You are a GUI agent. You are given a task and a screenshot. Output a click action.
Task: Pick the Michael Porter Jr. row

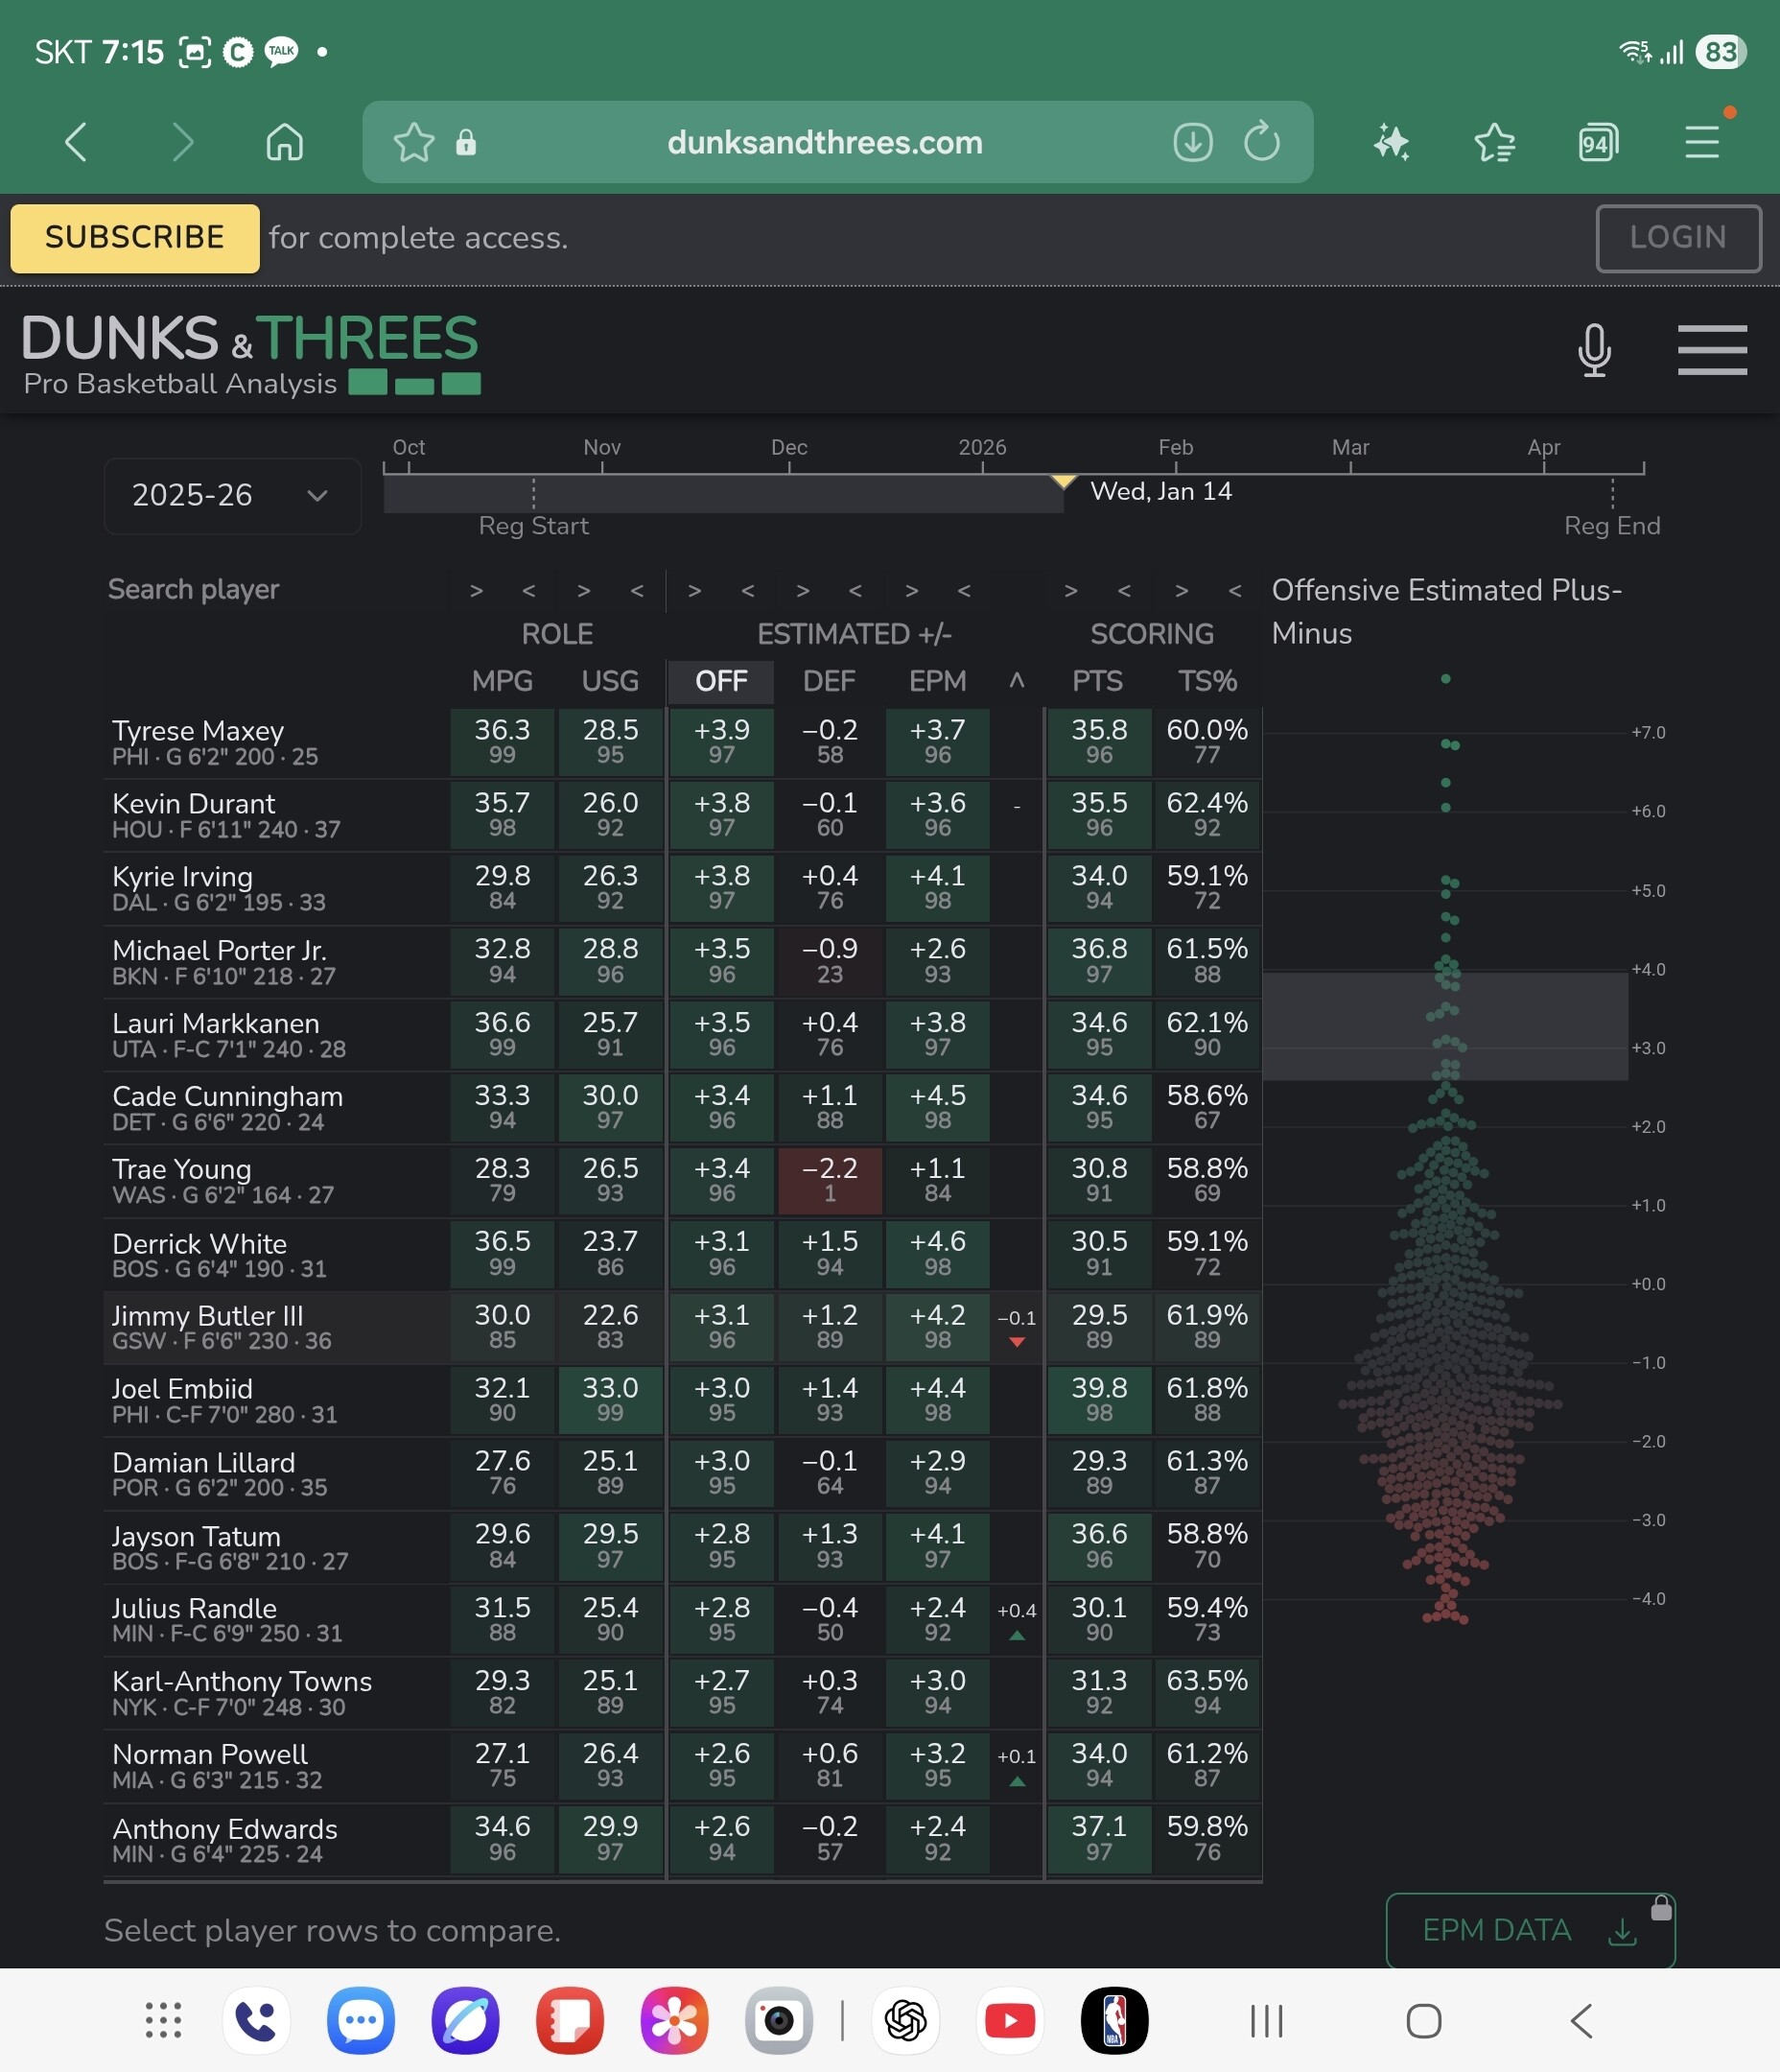click(683, 961)
